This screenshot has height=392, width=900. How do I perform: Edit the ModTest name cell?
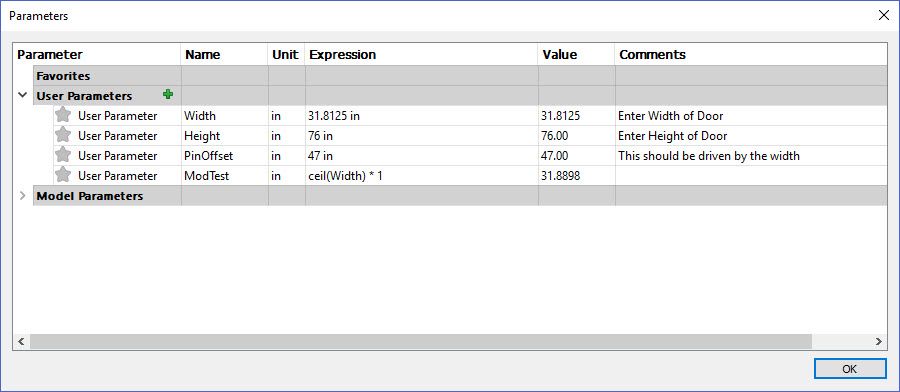(x=224, y=176)
